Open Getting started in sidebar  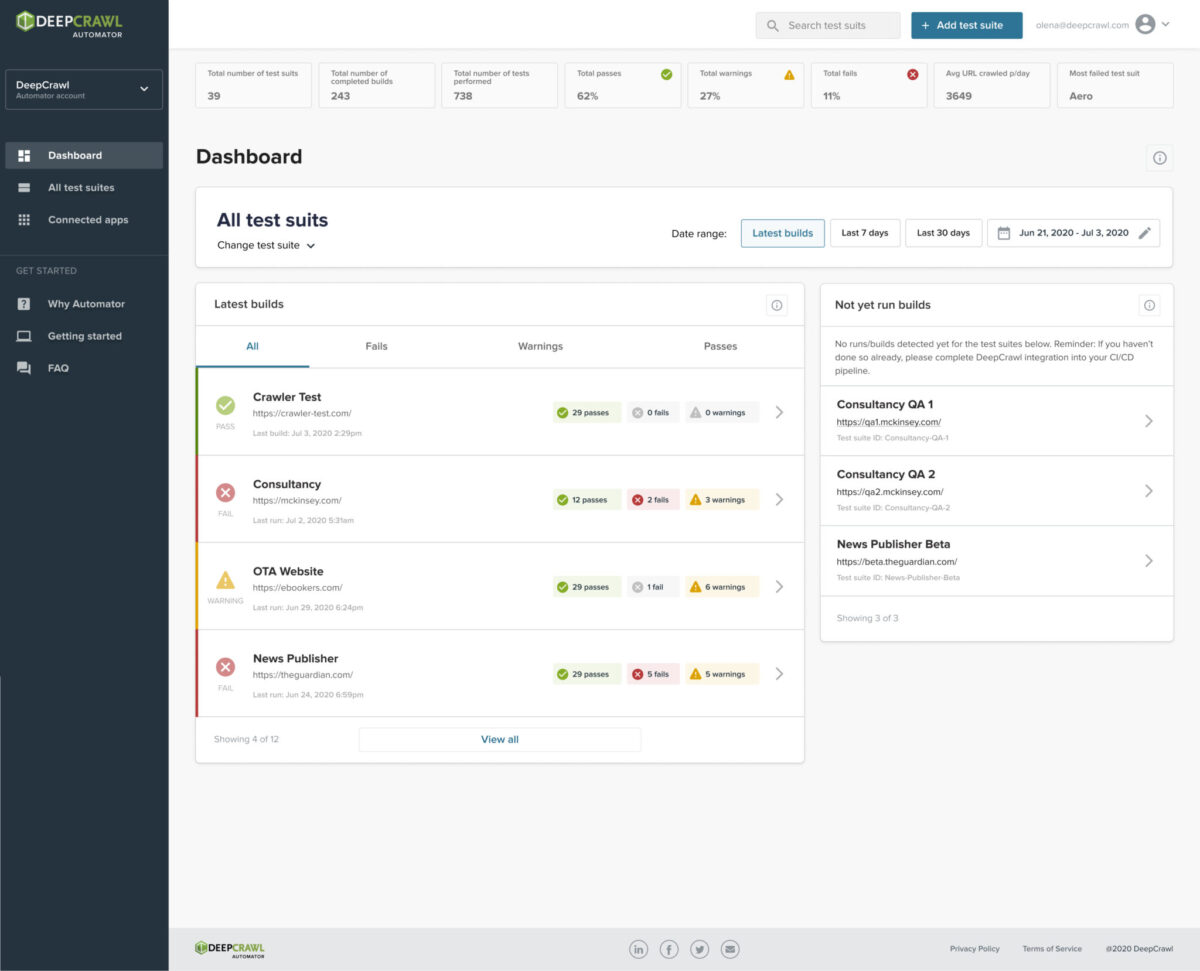84,336
